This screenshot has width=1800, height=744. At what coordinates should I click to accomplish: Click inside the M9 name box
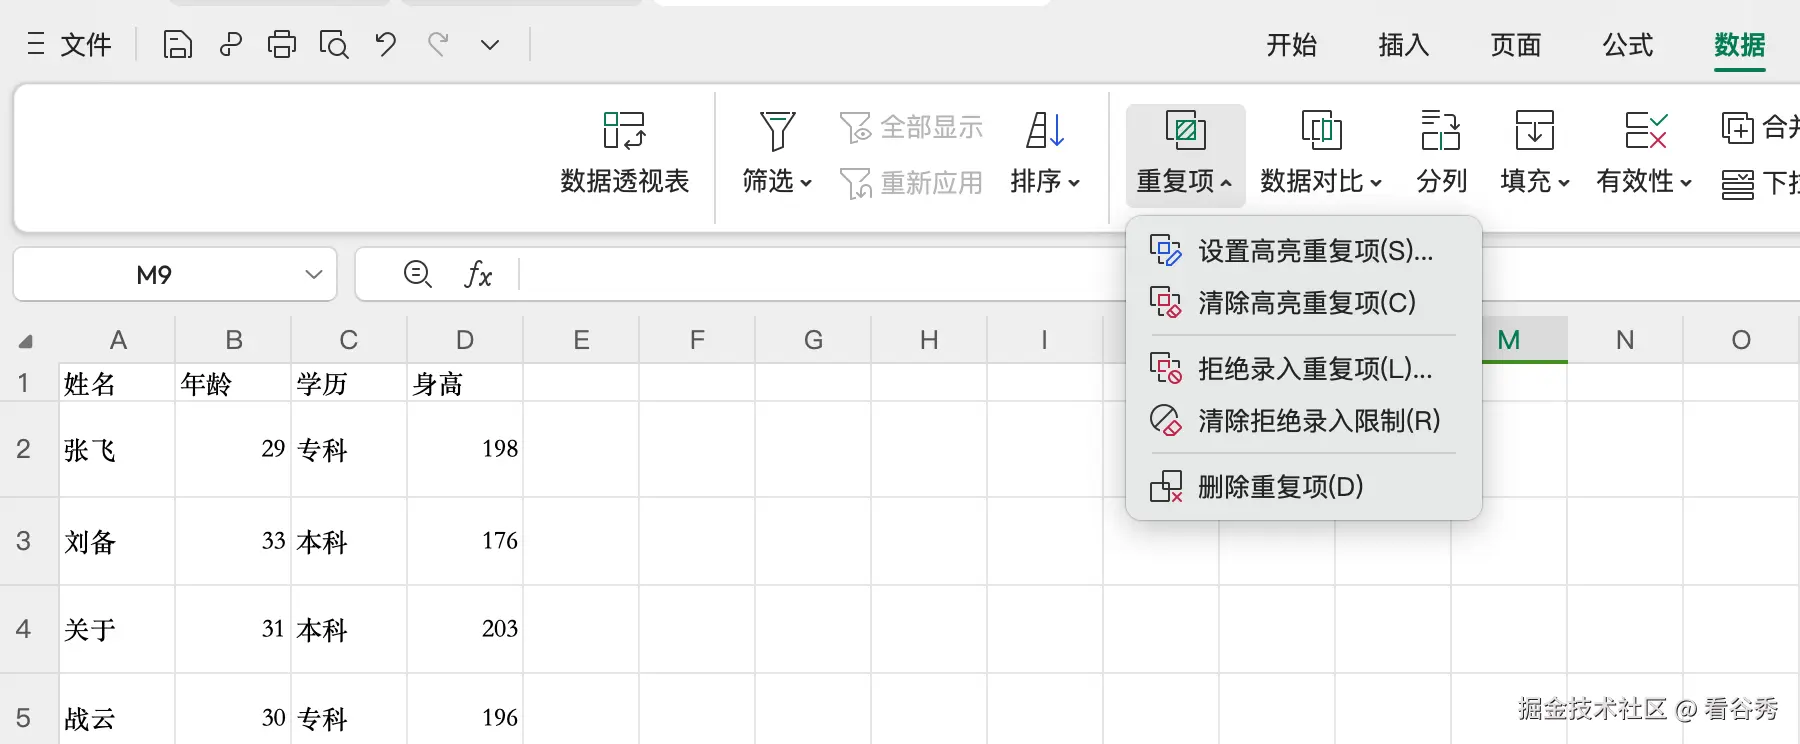(154, 274)
